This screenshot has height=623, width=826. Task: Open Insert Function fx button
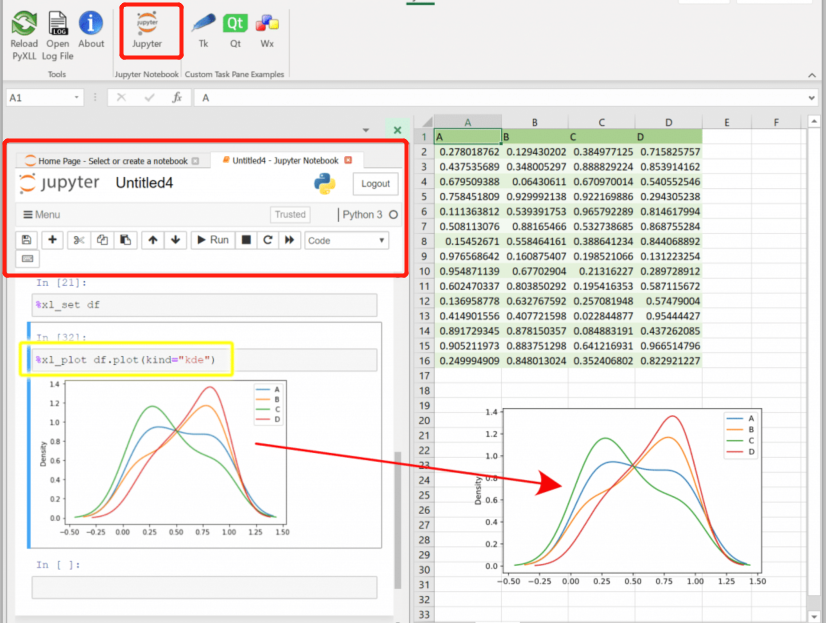click(177, 97)
